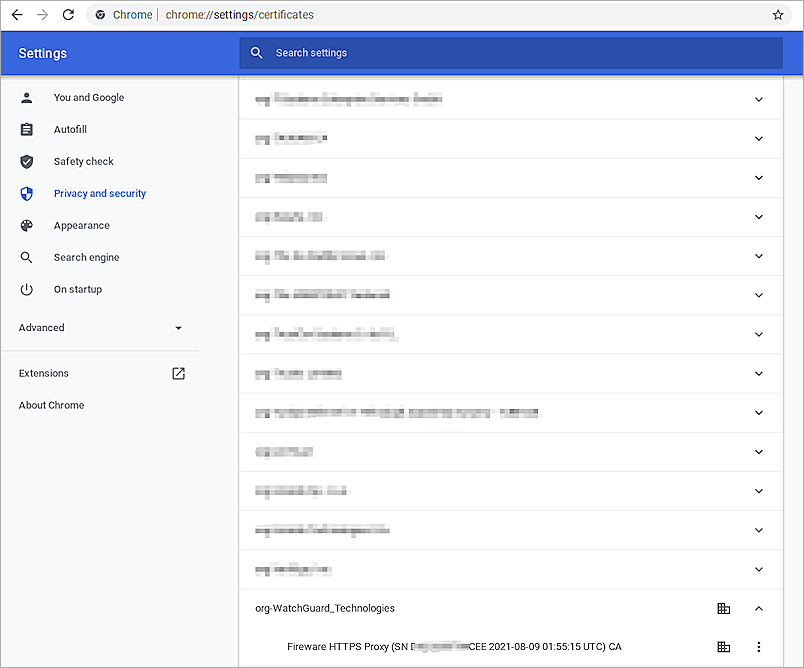The image size is (804, 668).
Task: Expand the first certificate authority in the list
Action: [759, 98]
